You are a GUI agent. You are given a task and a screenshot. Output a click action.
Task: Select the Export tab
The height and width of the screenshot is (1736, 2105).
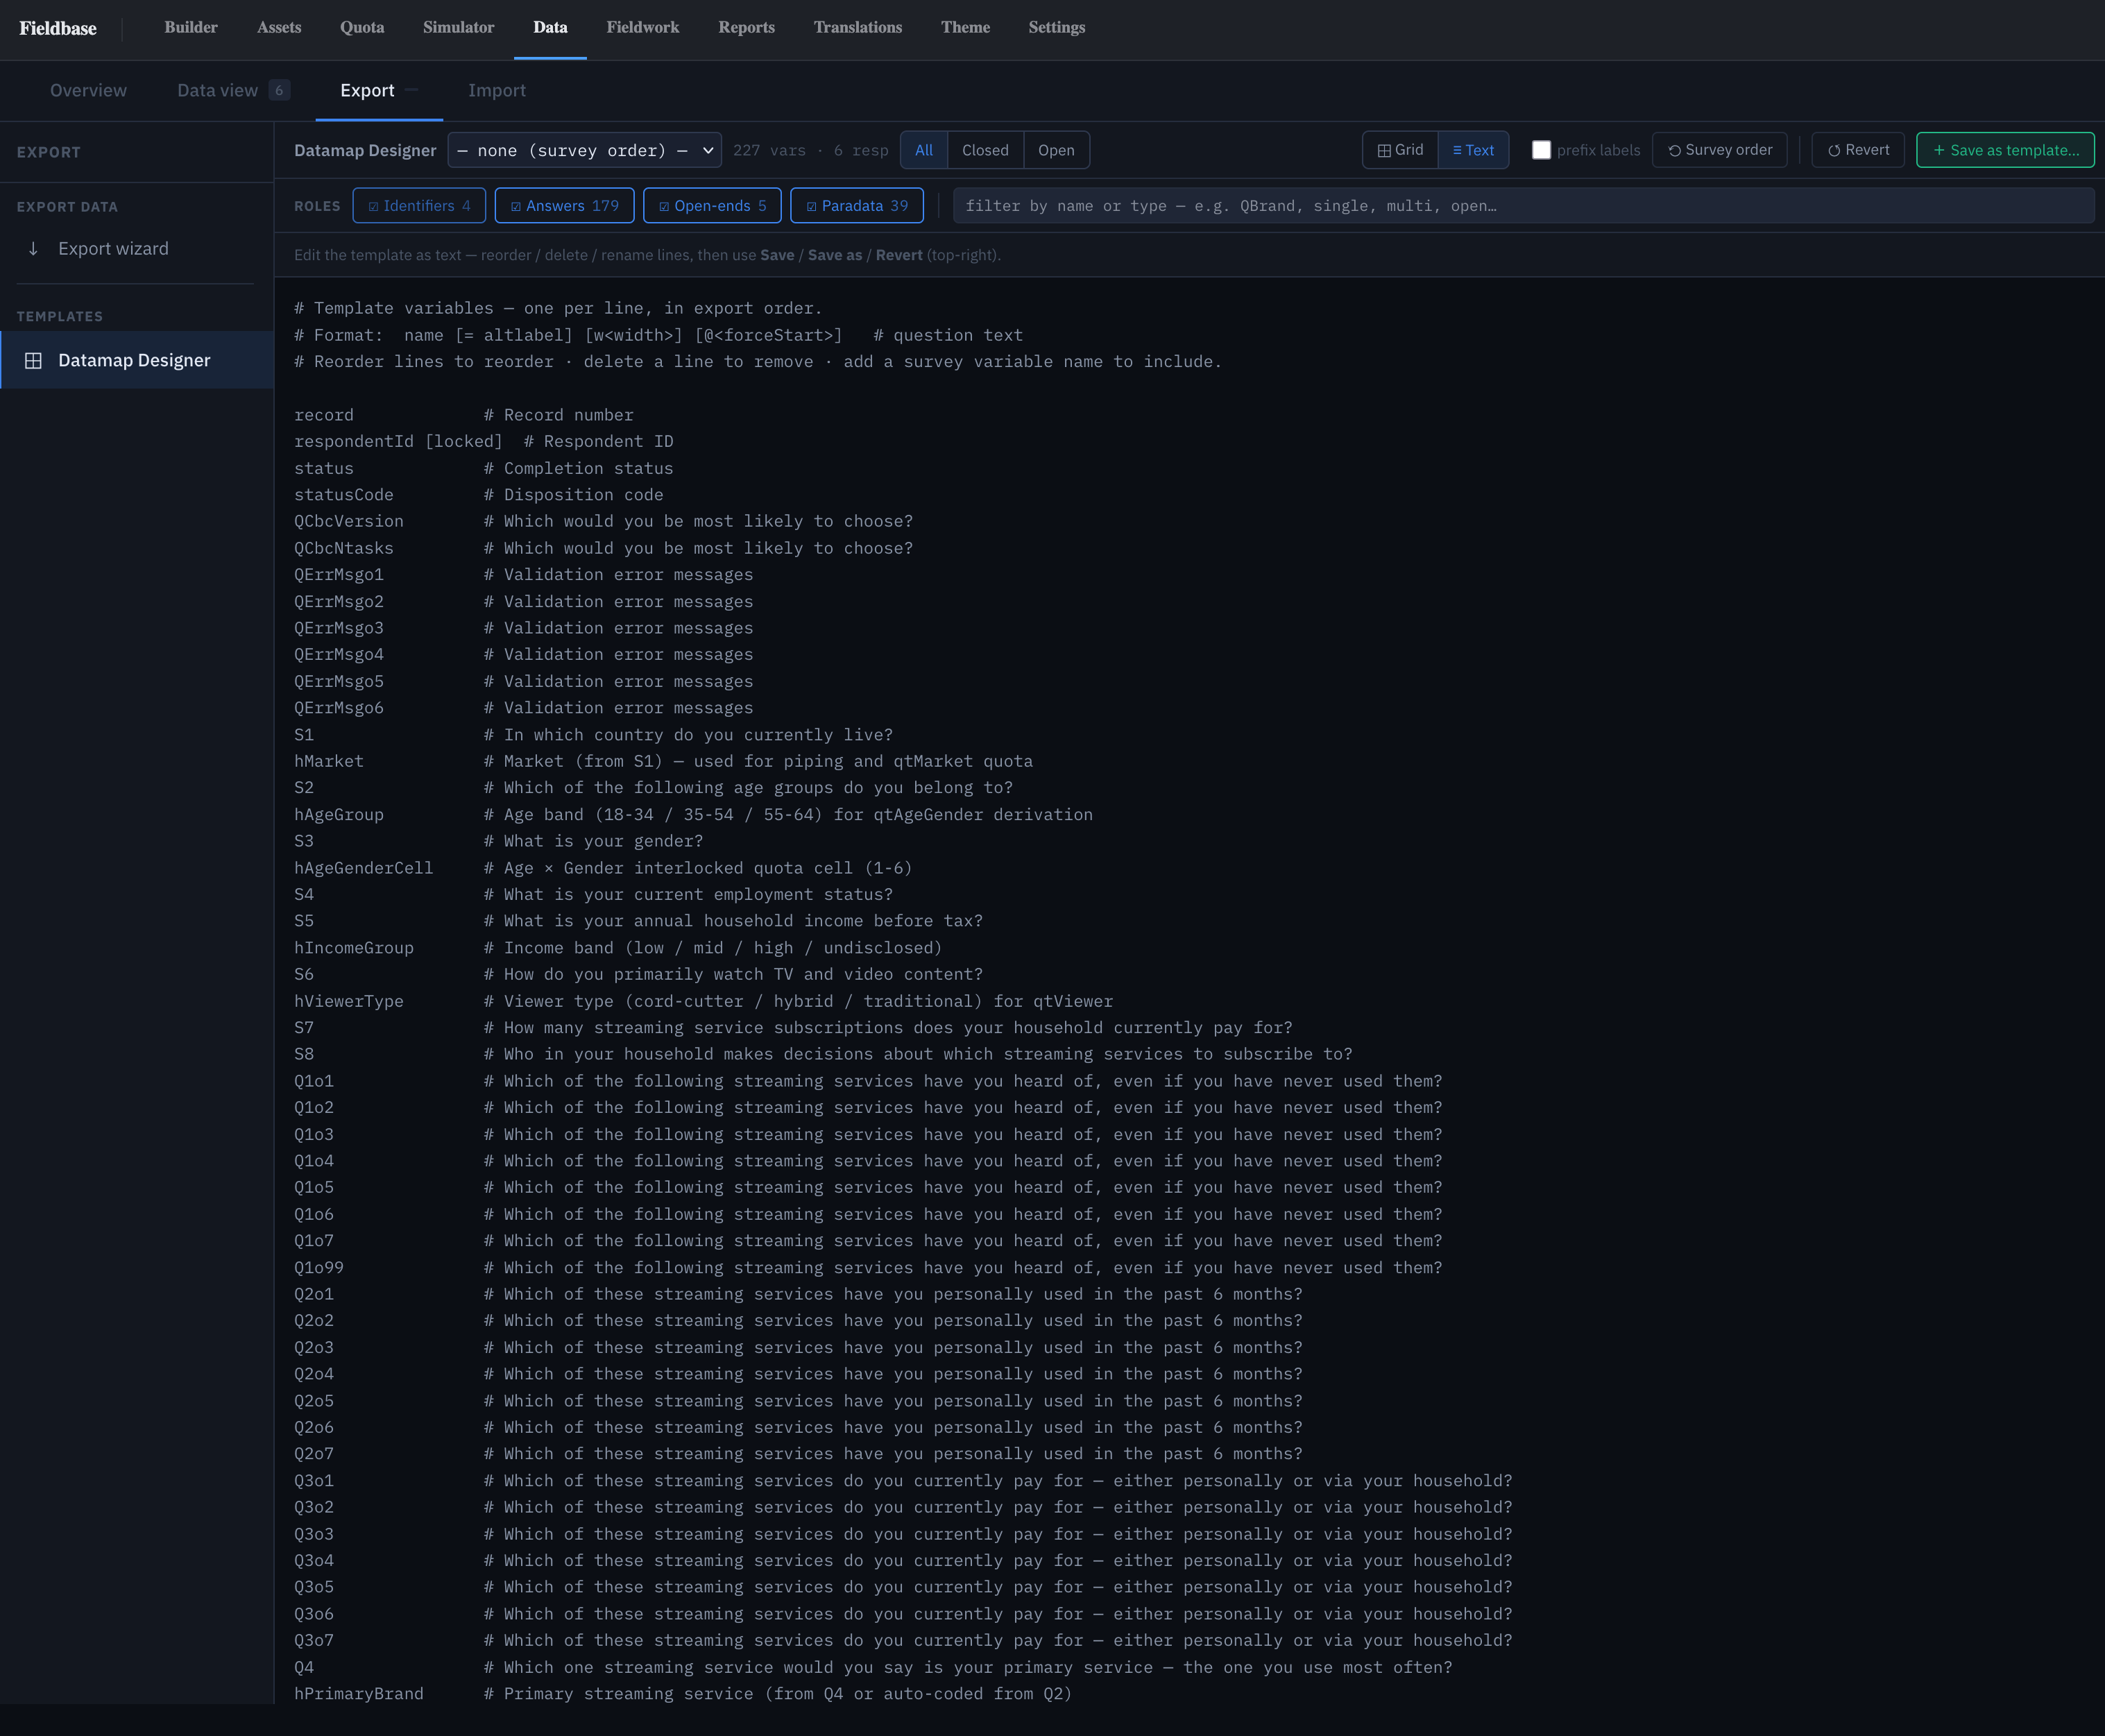[379, 90]
